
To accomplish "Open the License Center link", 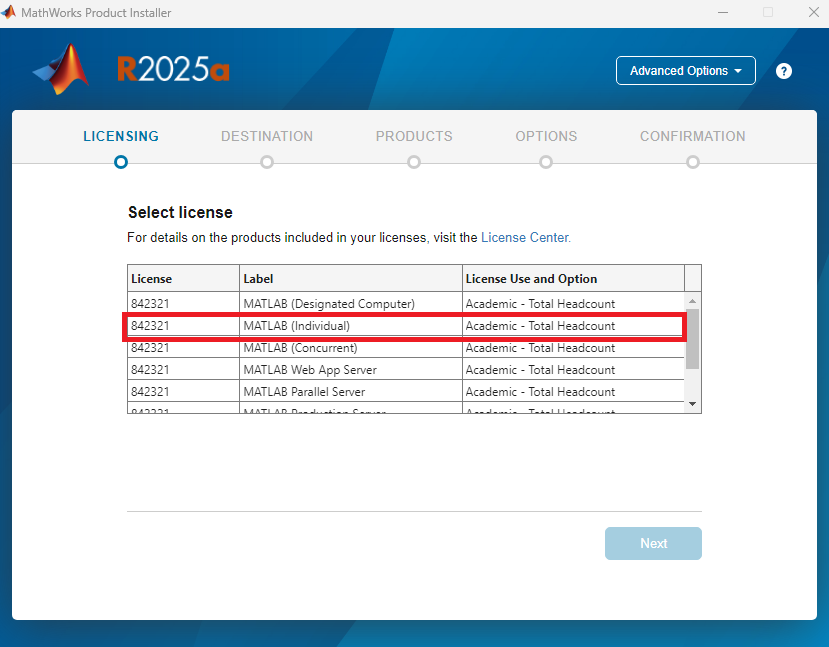I will pyautogui.click(x=525, y=238).
